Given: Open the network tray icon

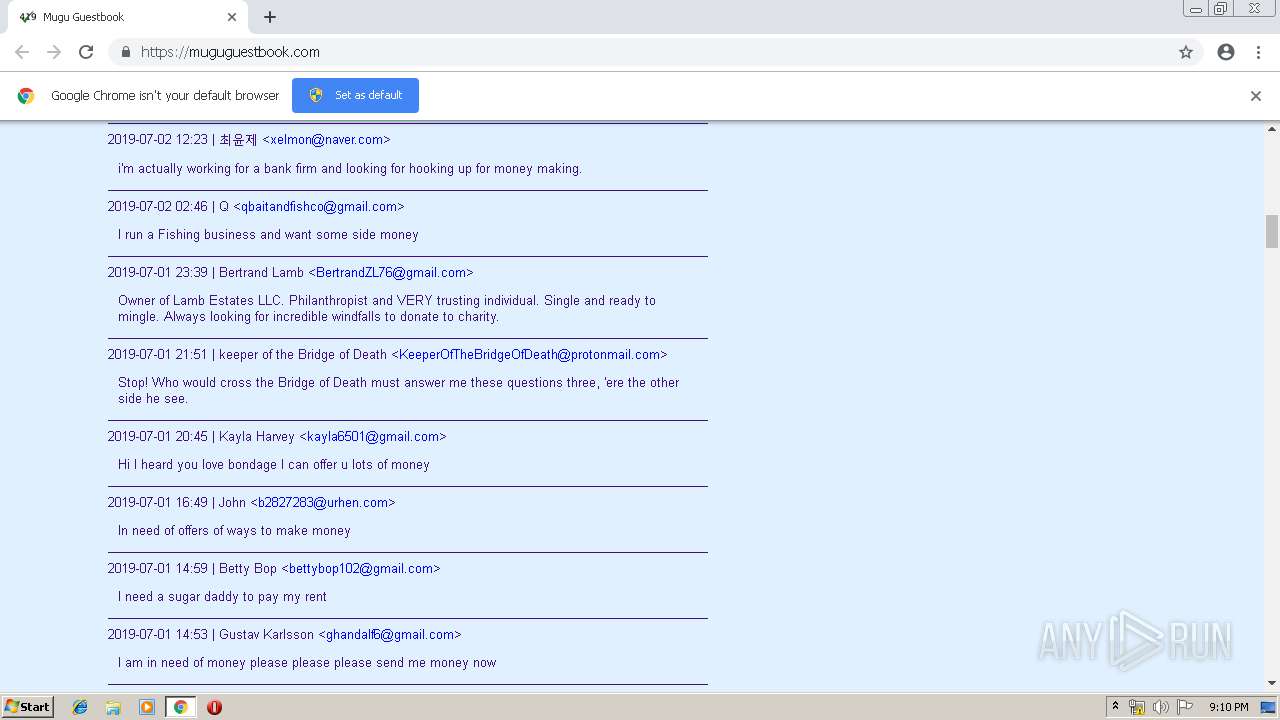Looking at the screenshot, I should point(1137,707).
